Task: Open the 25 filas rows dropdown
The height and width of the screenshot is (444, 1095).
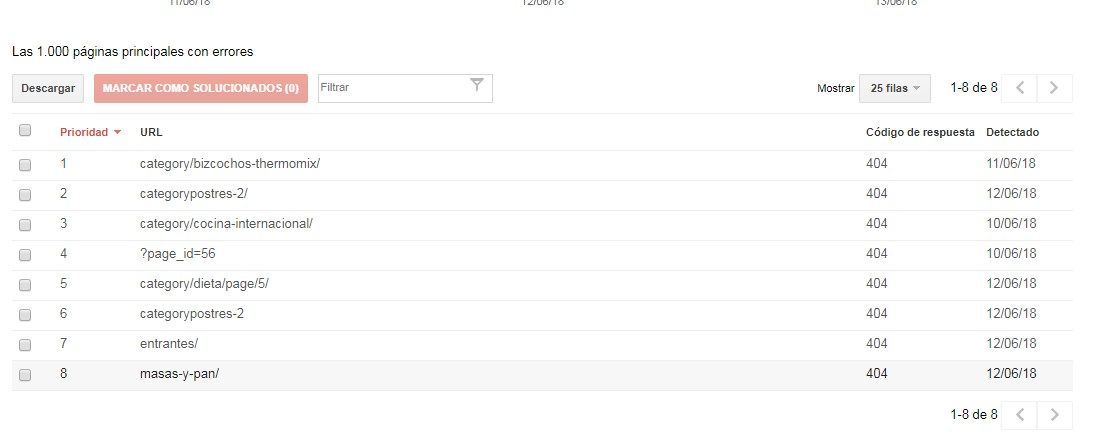Action: click(895, 89)
